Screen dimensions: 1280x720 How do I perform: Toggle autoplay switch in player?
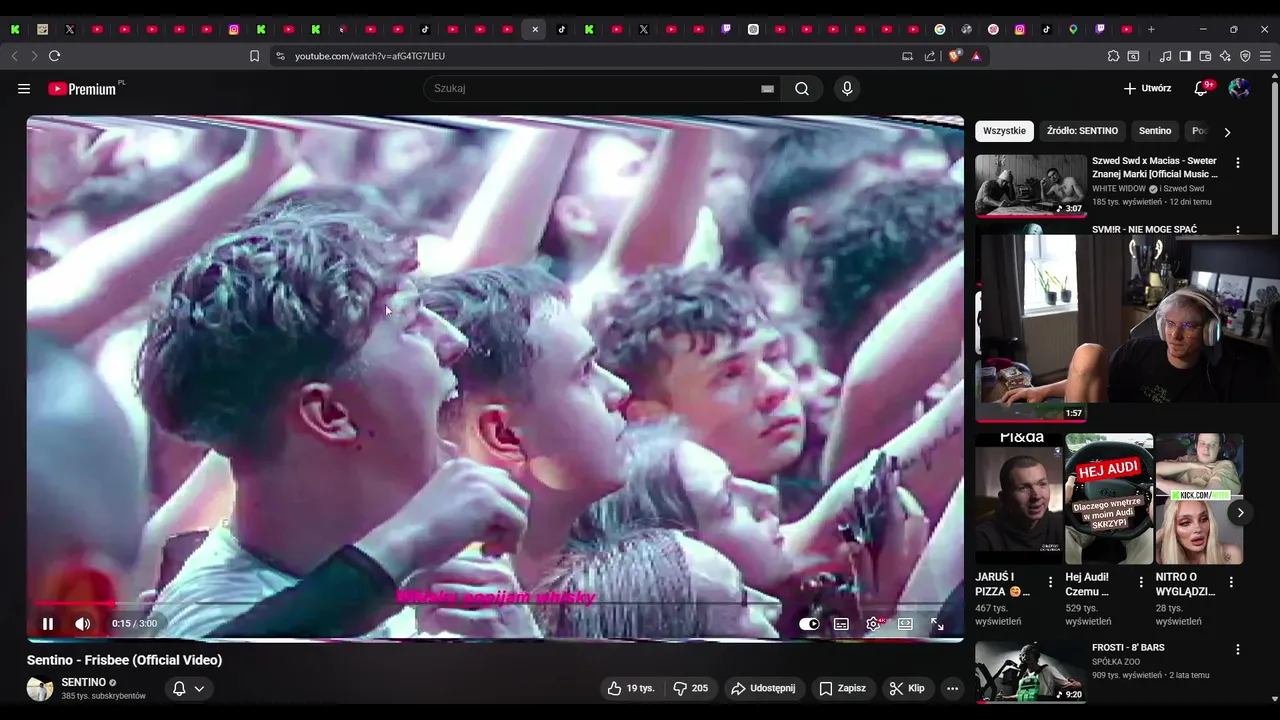click(809, 623)
